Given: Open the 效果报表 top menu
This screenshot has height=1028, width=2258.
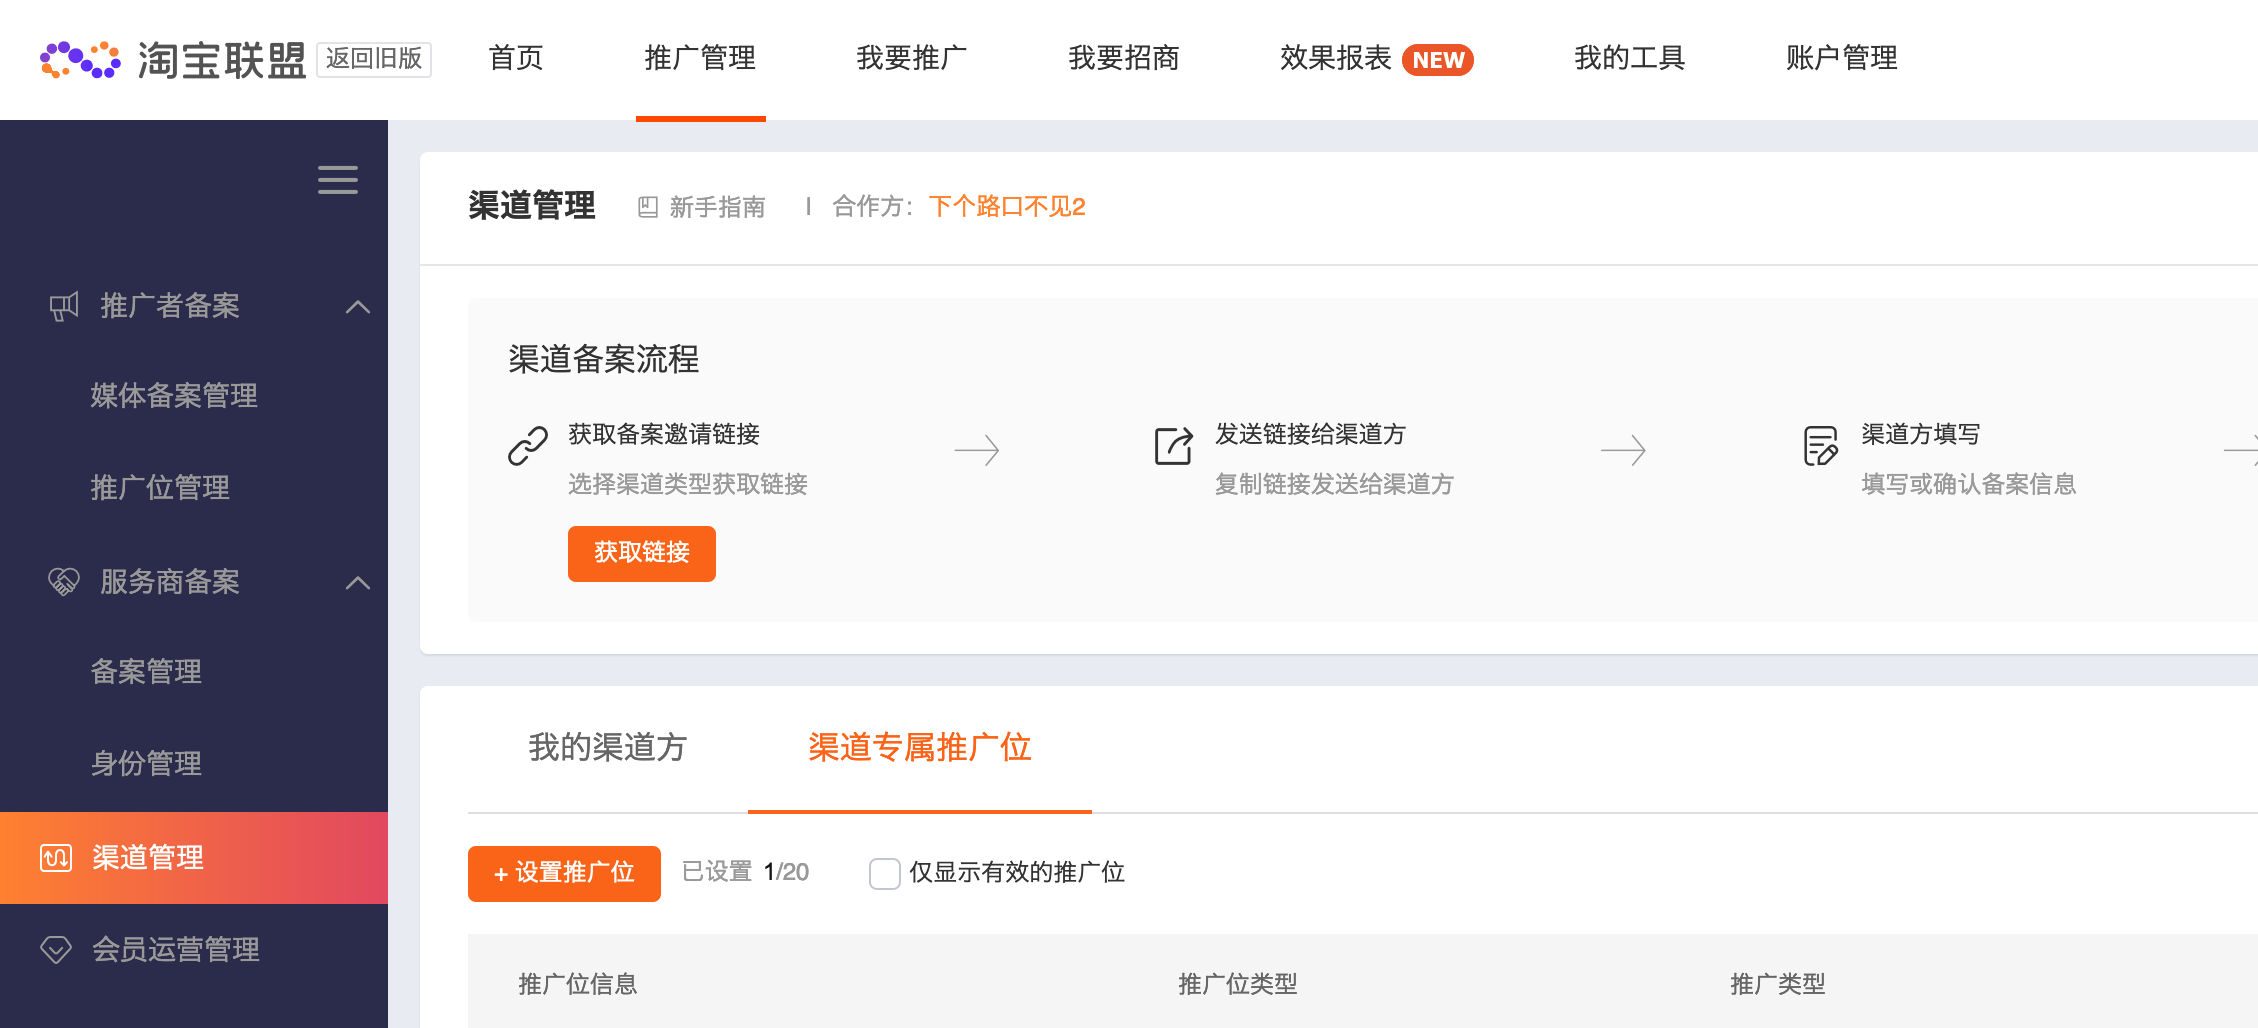Looking at the screenshot, I should pyautogui.click(x=1336, y=59).
